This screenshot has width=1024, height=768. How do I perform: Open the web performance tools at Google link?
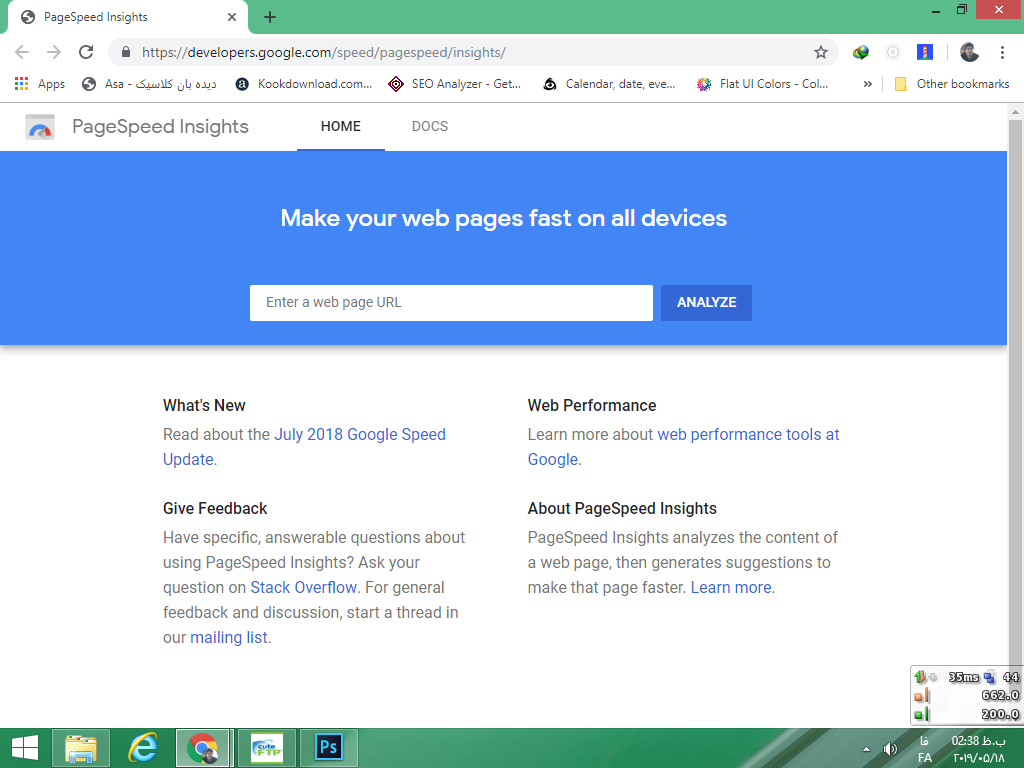point(683,447)
